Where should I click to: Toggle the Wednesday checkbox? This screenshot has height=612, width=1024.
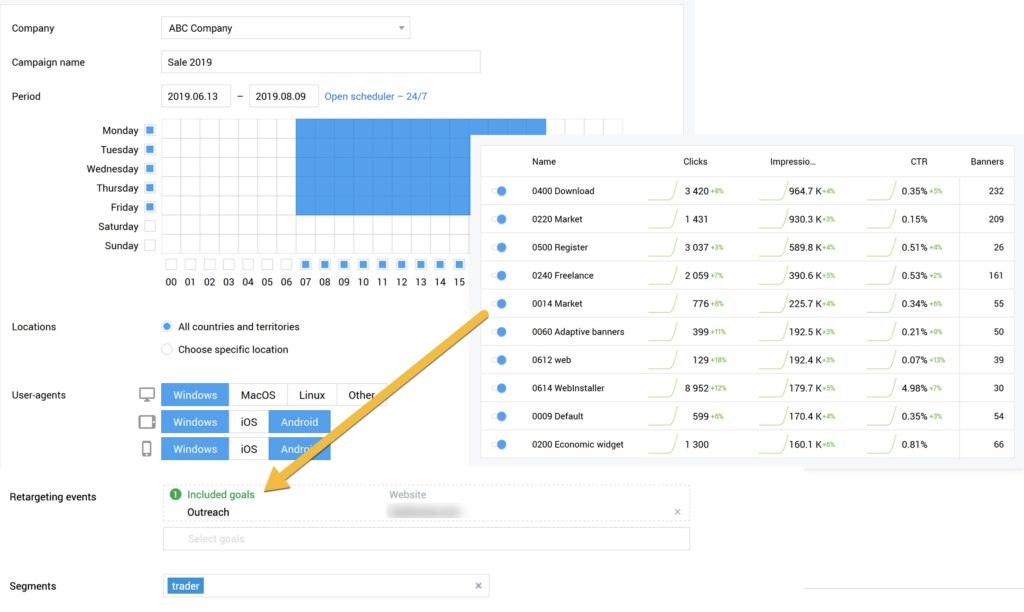(x=150, y=169)
